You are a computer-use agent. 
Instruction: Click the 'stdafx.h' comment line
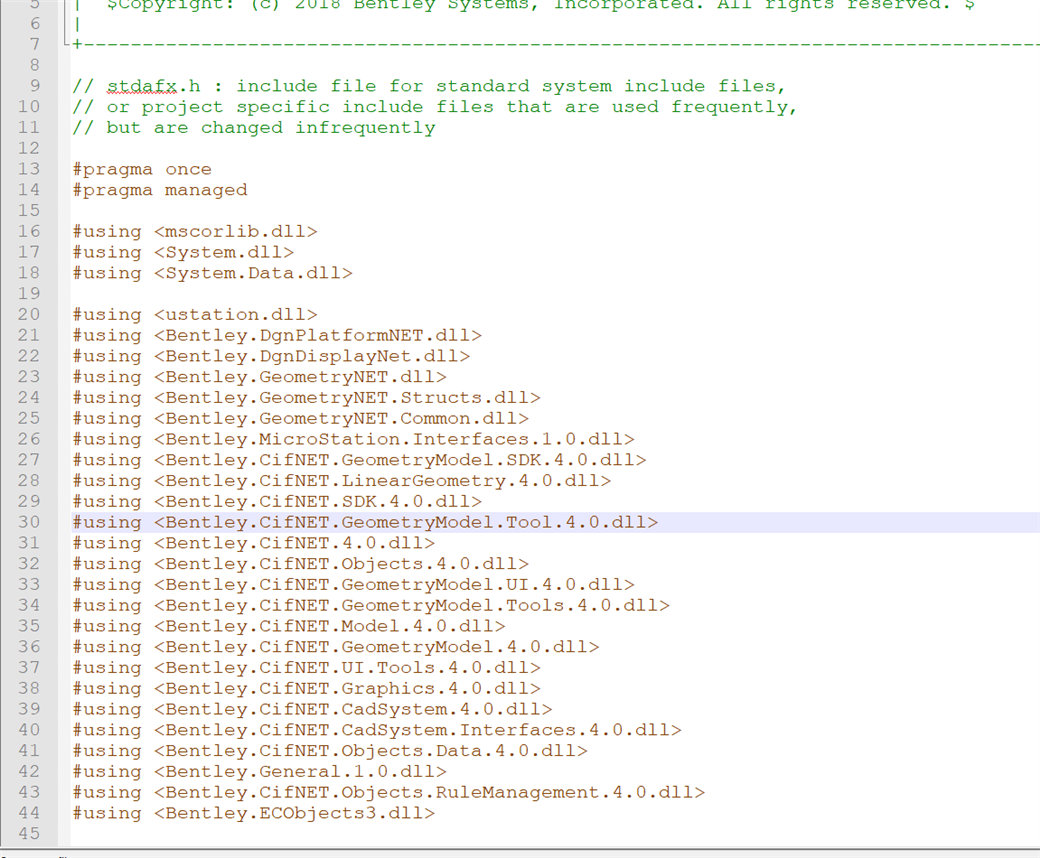coord(429,86)
